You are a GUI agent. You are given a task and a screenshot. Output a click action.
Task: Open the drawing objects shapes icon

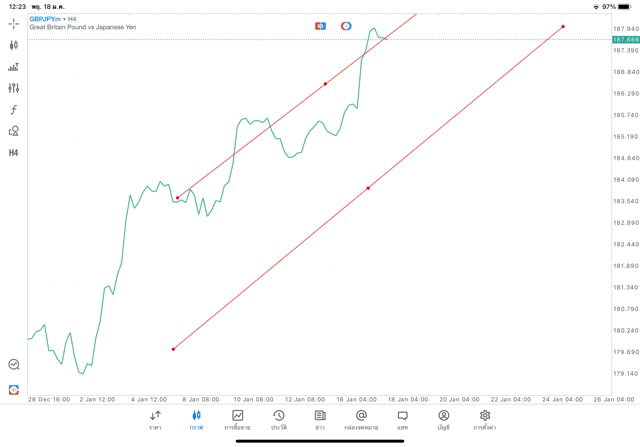(14, 131)
